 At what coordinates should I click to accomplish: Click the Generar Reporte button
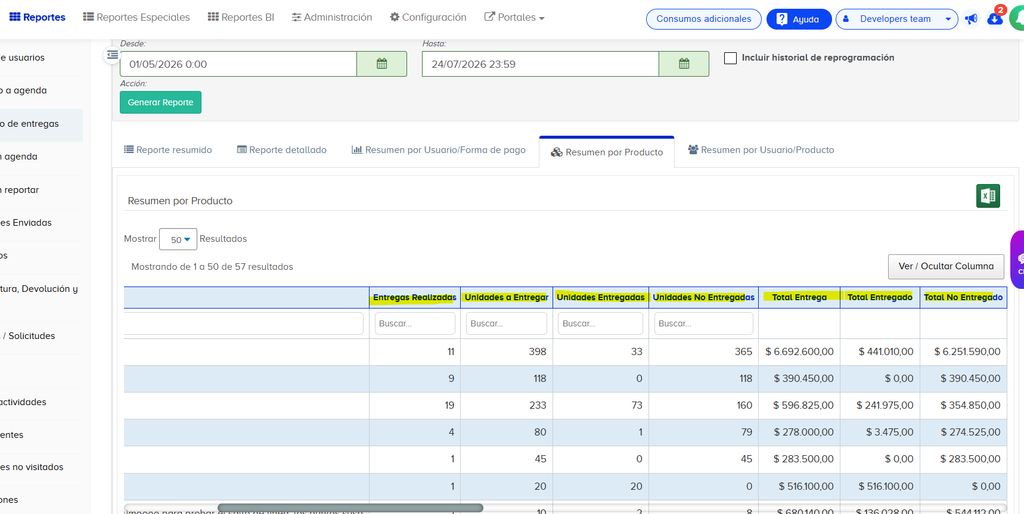161,103
